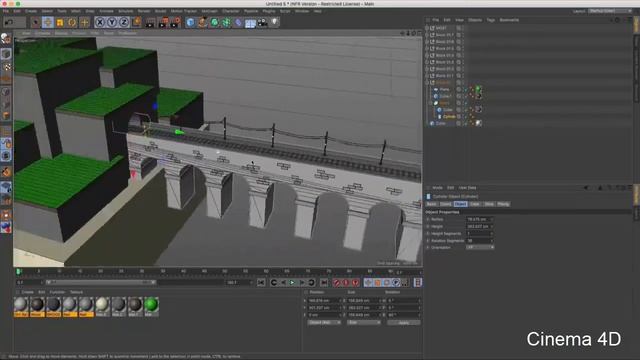The width and height of the screenshot is (640, 360).
Task: Switch the coordinate system icon
Action: click(136, 22)
